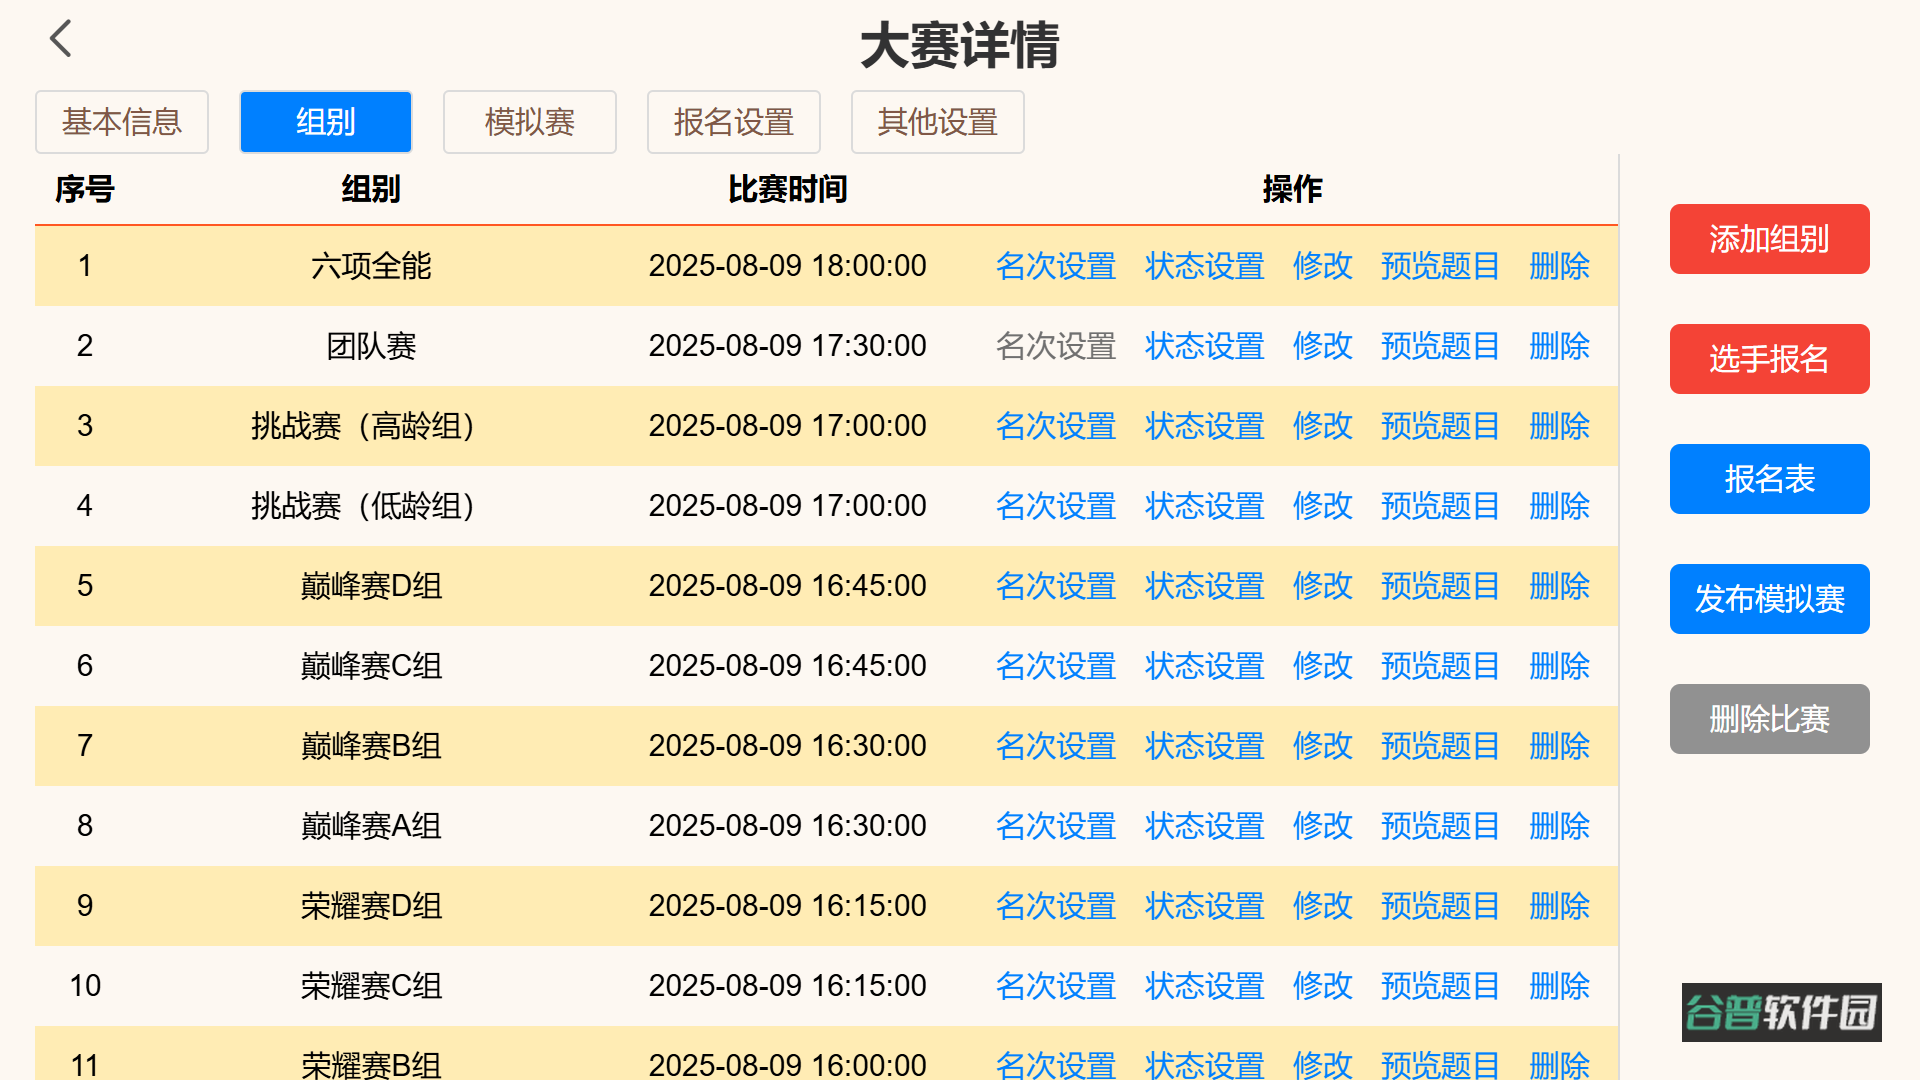This screenshot has height=1080, width=1920.
Task: Select the 六项全能 group name cell
Action: [371, 266]
